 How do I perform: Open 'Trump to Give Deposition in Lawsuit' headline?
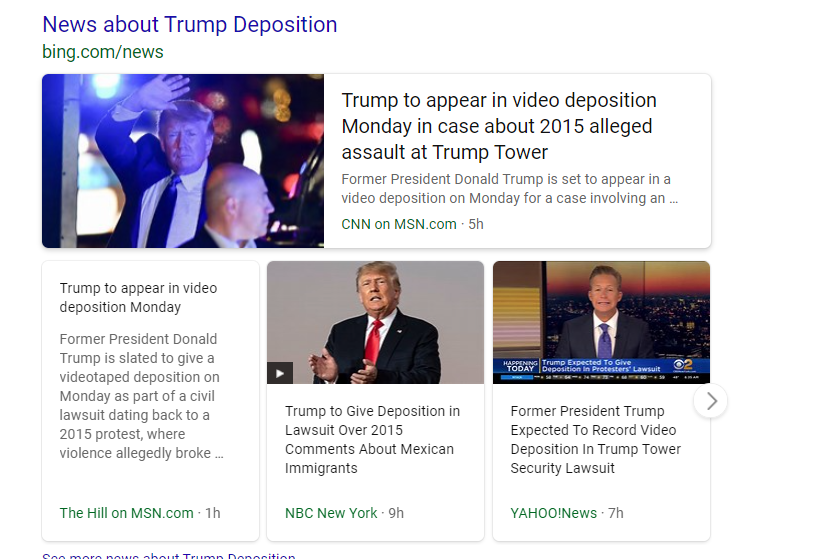(x=372, y=439)
